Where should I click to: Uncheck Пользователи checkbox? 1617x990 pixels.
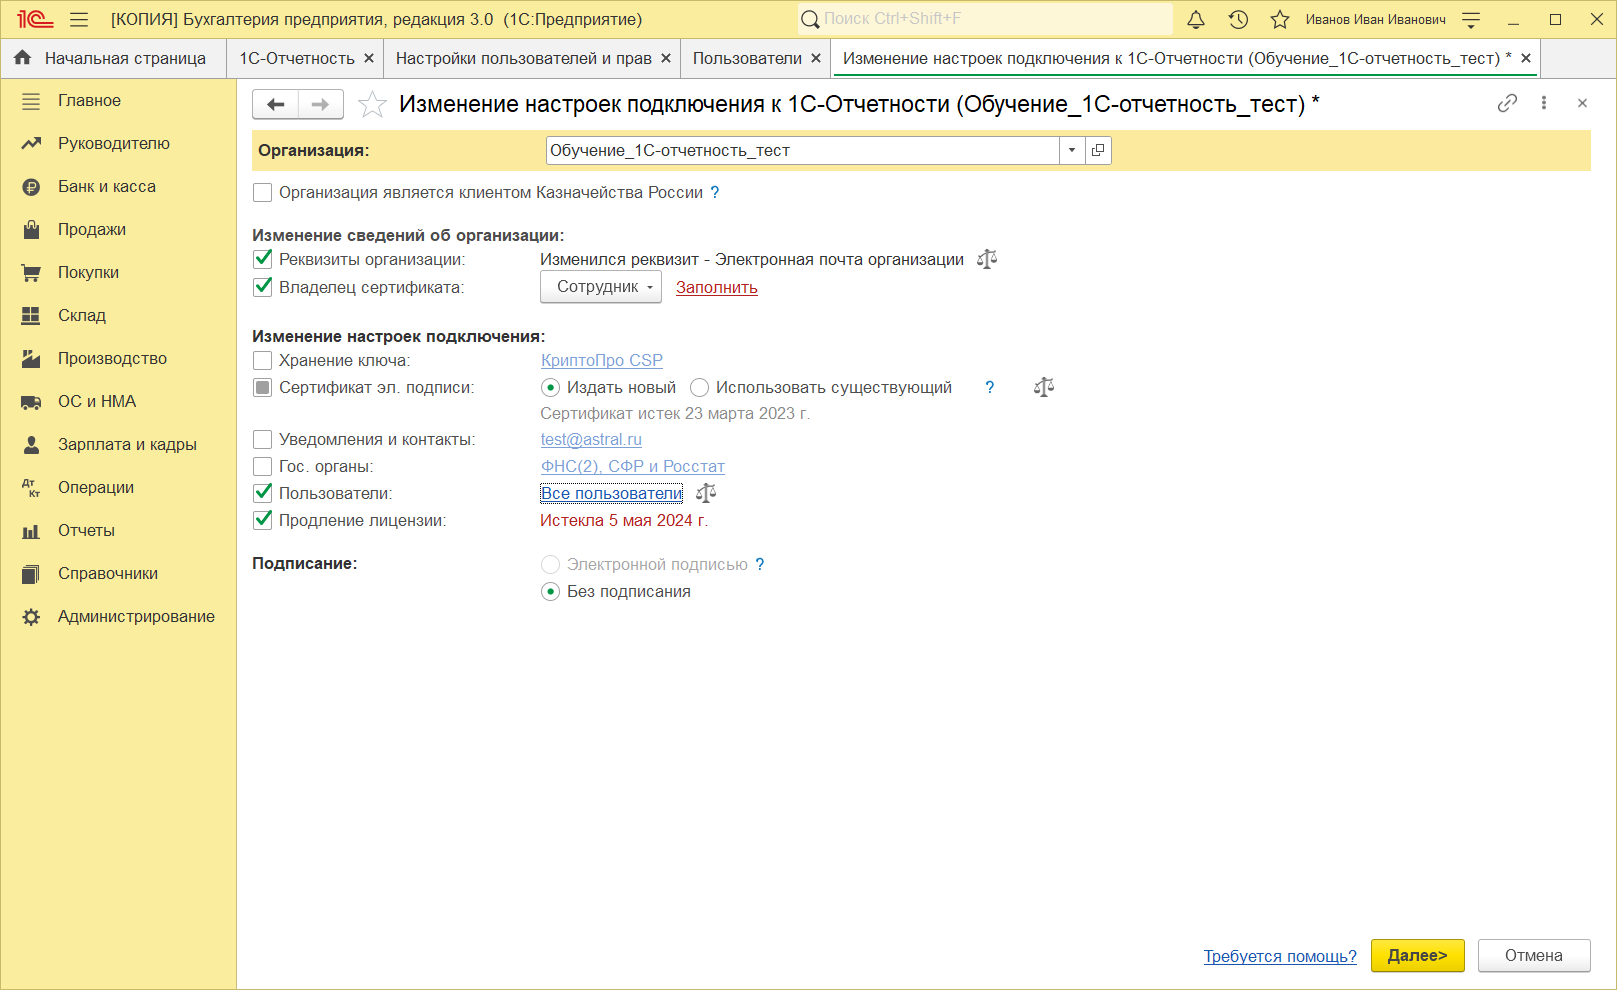click(263, 493)
